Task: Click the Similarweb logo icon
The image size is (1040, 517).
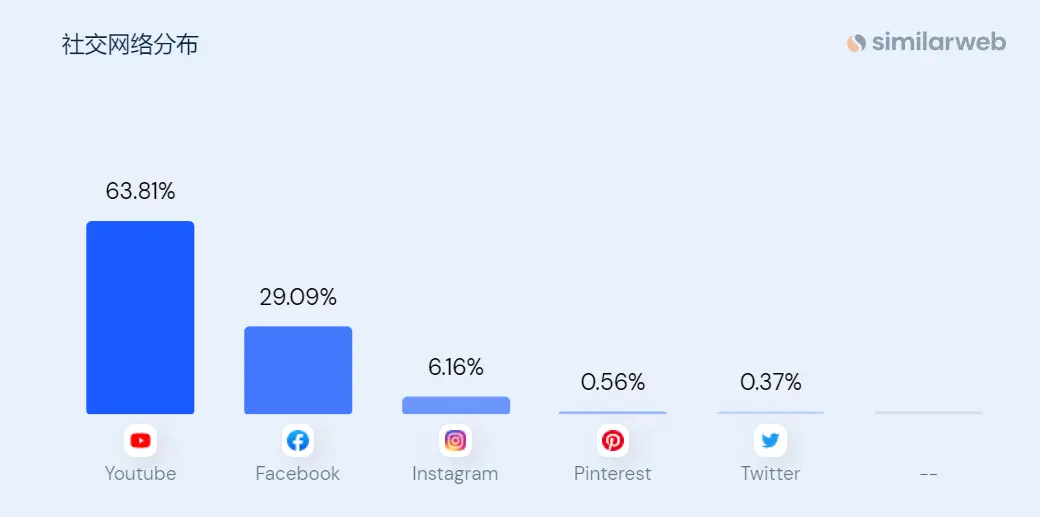Action: 856,43
